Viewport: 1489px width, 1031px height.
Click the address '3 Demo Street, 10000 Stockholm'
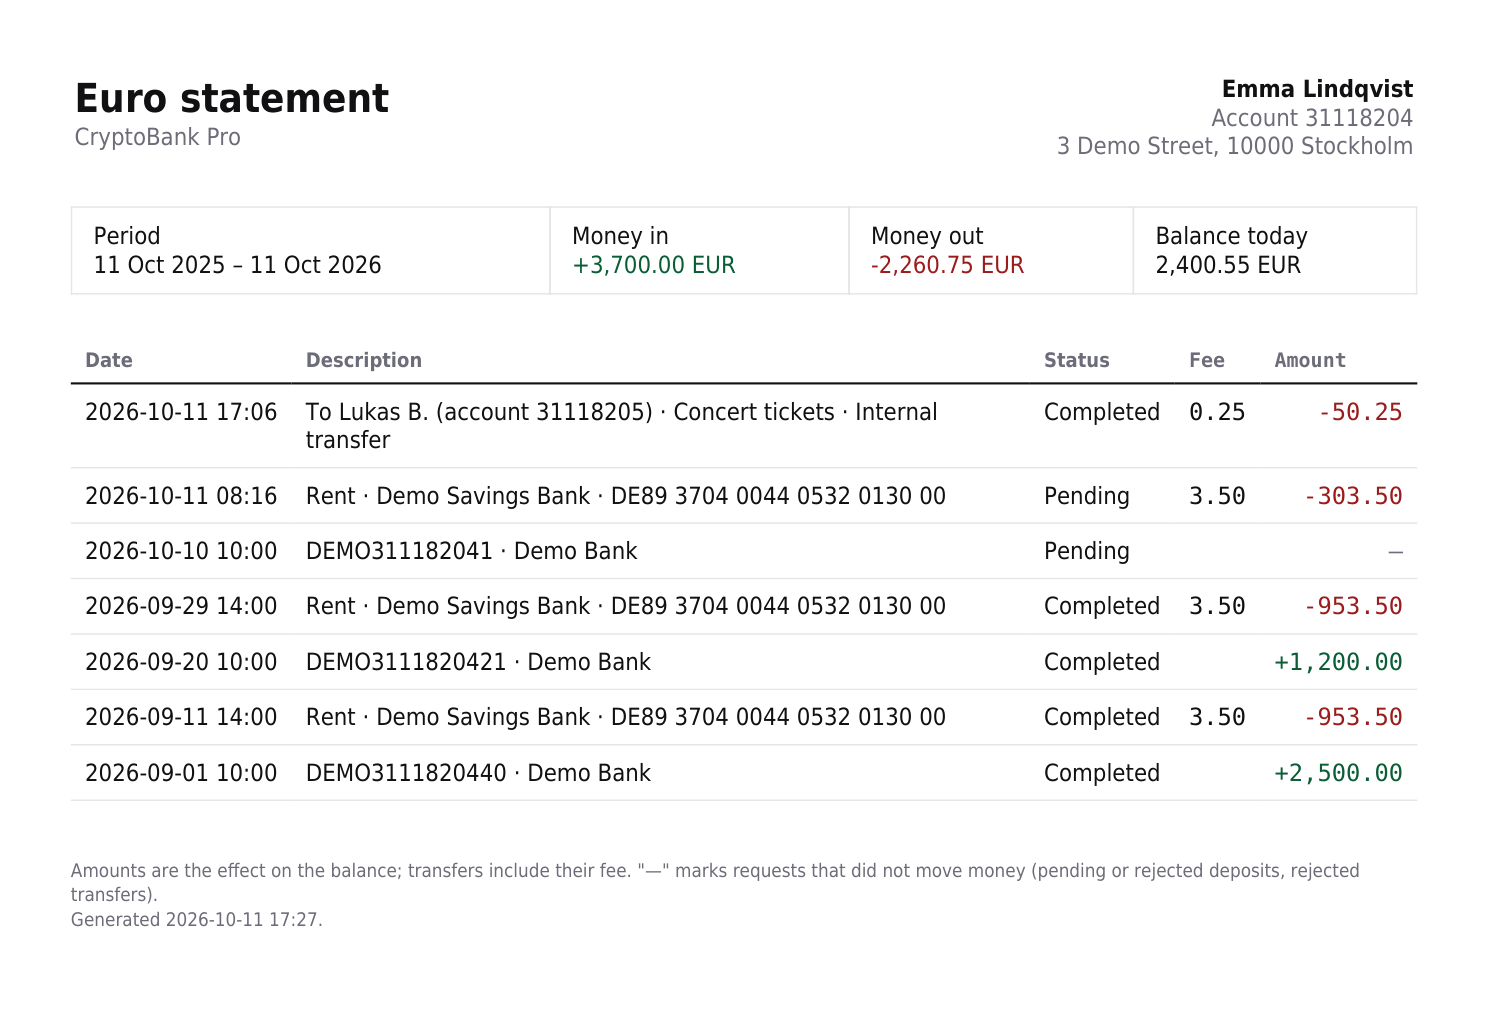(x=1235, y=146)
